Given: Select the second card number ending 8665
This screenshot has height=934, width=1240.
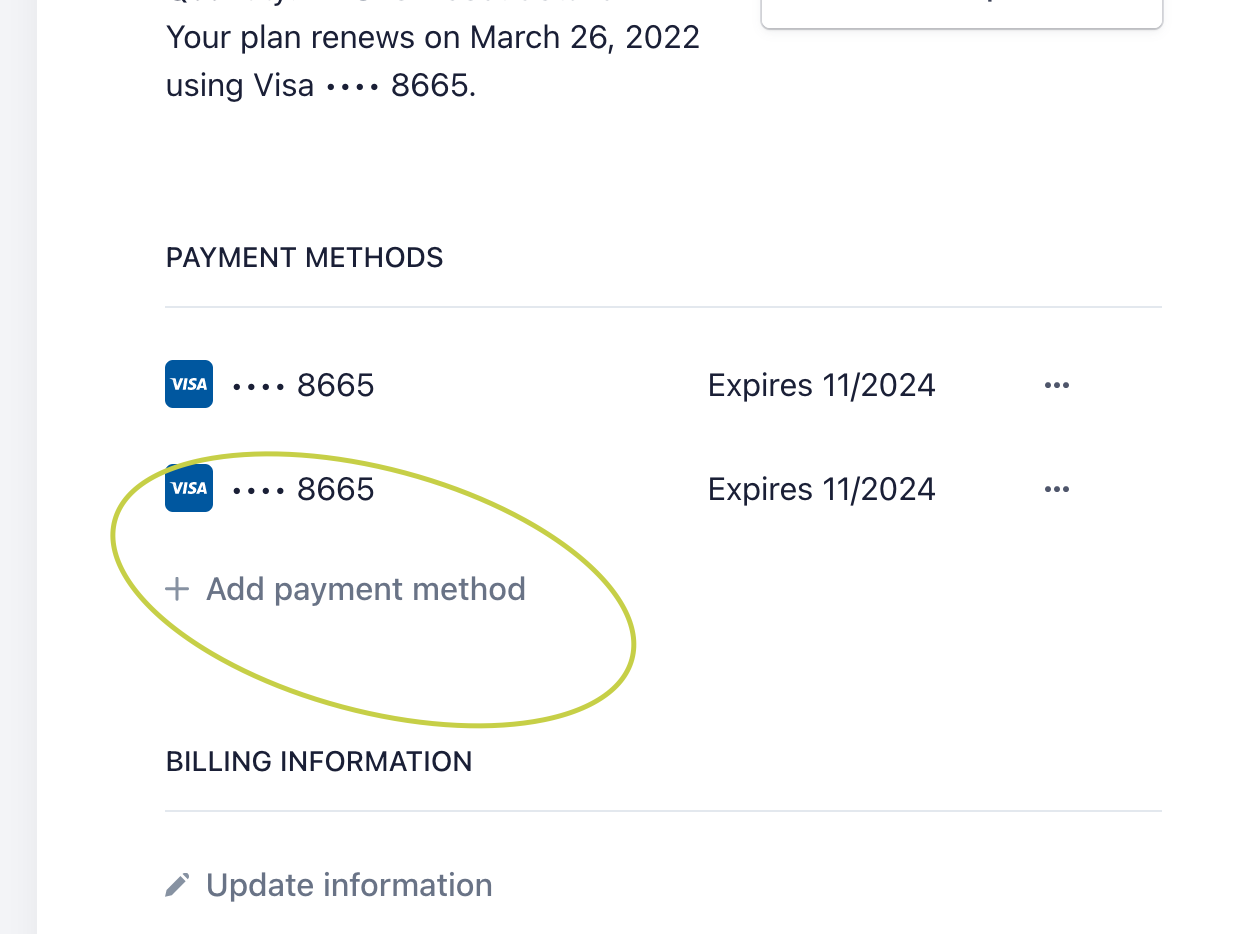Looking at the screenshot, I should click(x=303, y=489).
